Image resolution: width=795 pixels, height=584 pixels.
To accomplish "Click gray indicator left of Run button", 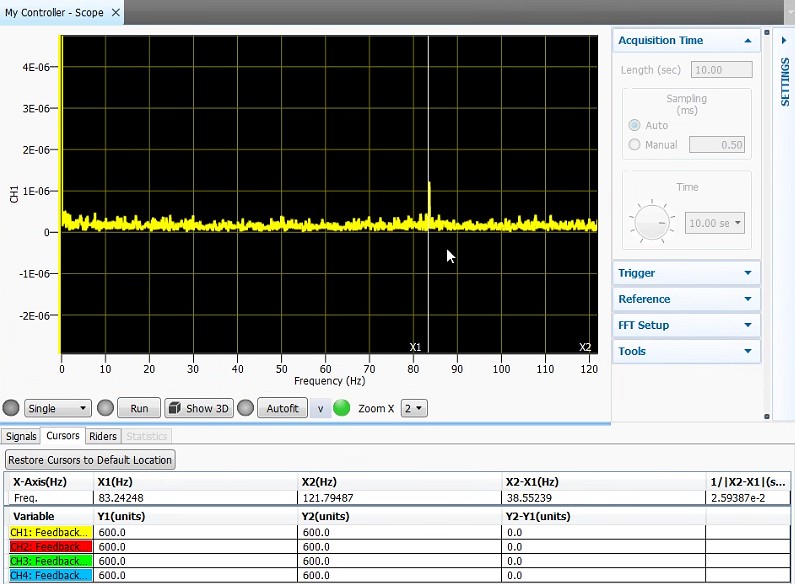I will (x=105, y=408).
